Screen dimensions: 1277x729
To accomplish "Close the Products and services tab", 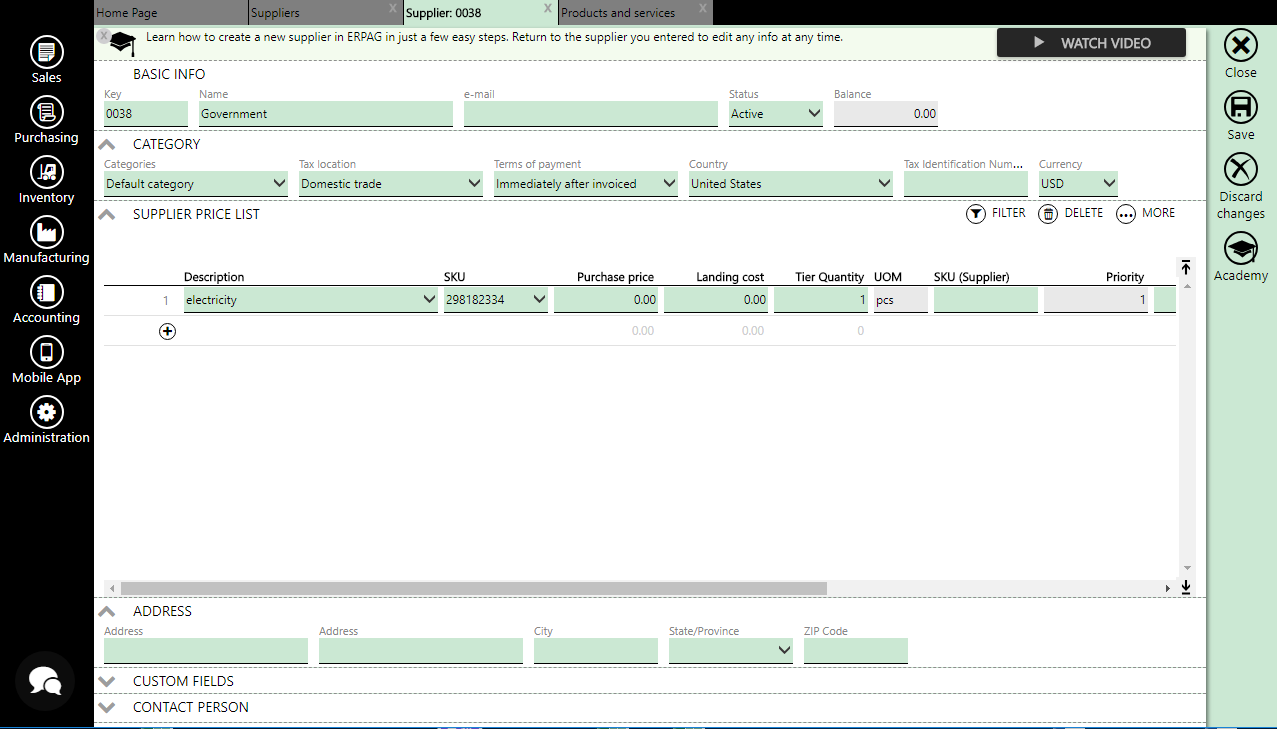I will [x=702, y=8].
